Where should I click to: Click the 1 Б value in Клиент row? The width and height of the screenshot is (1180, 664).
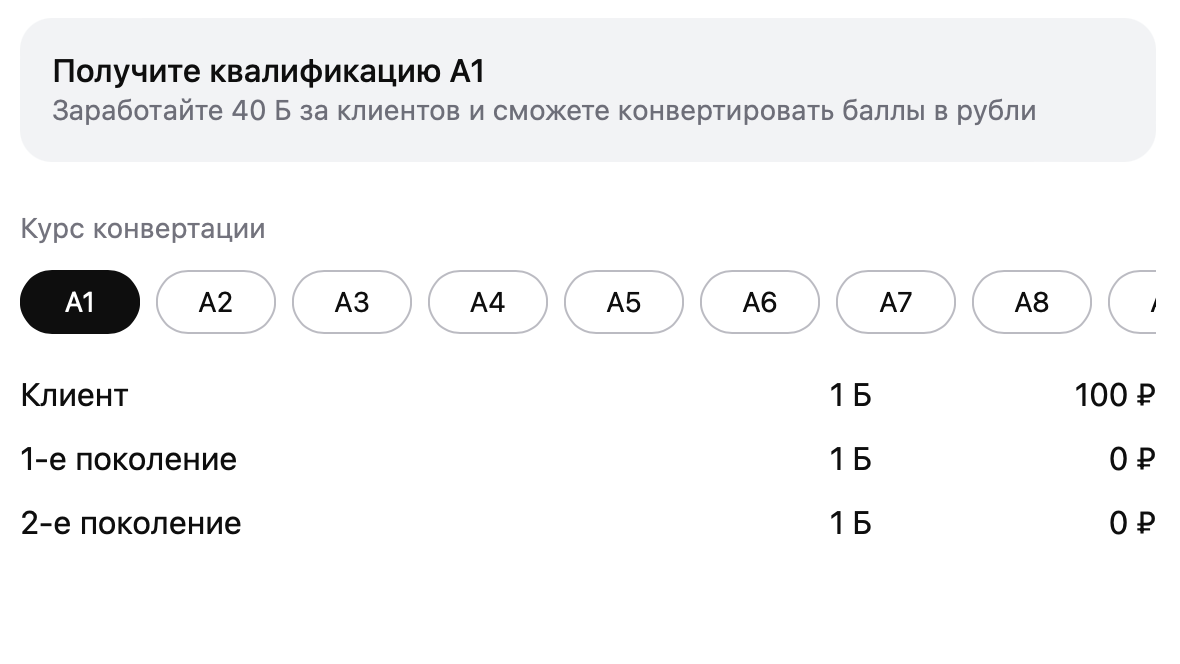[850, 395]
